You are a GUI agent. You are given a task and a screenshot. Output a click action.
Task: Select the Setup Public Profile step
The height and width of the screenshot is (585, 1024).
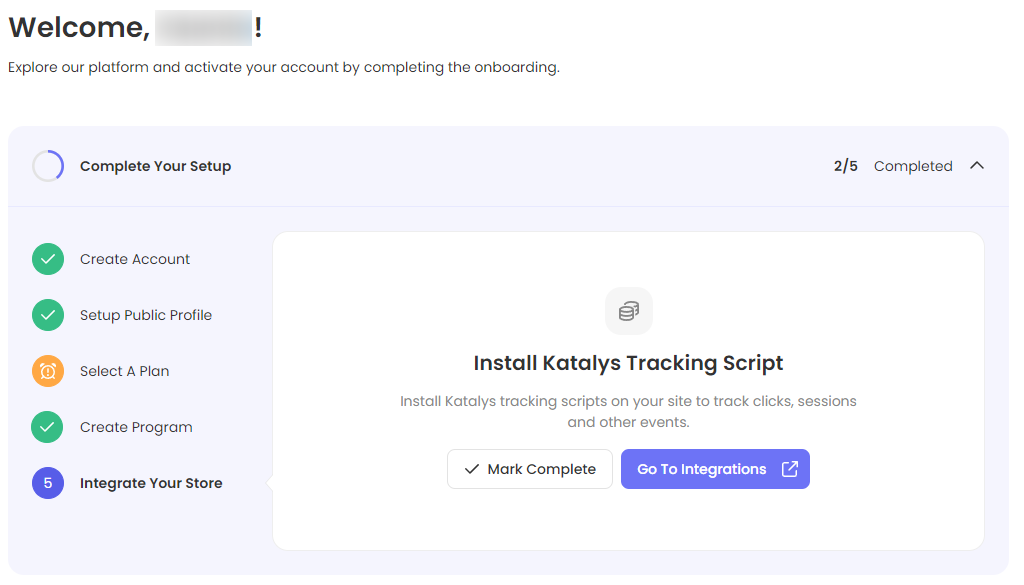pos(146,315)
